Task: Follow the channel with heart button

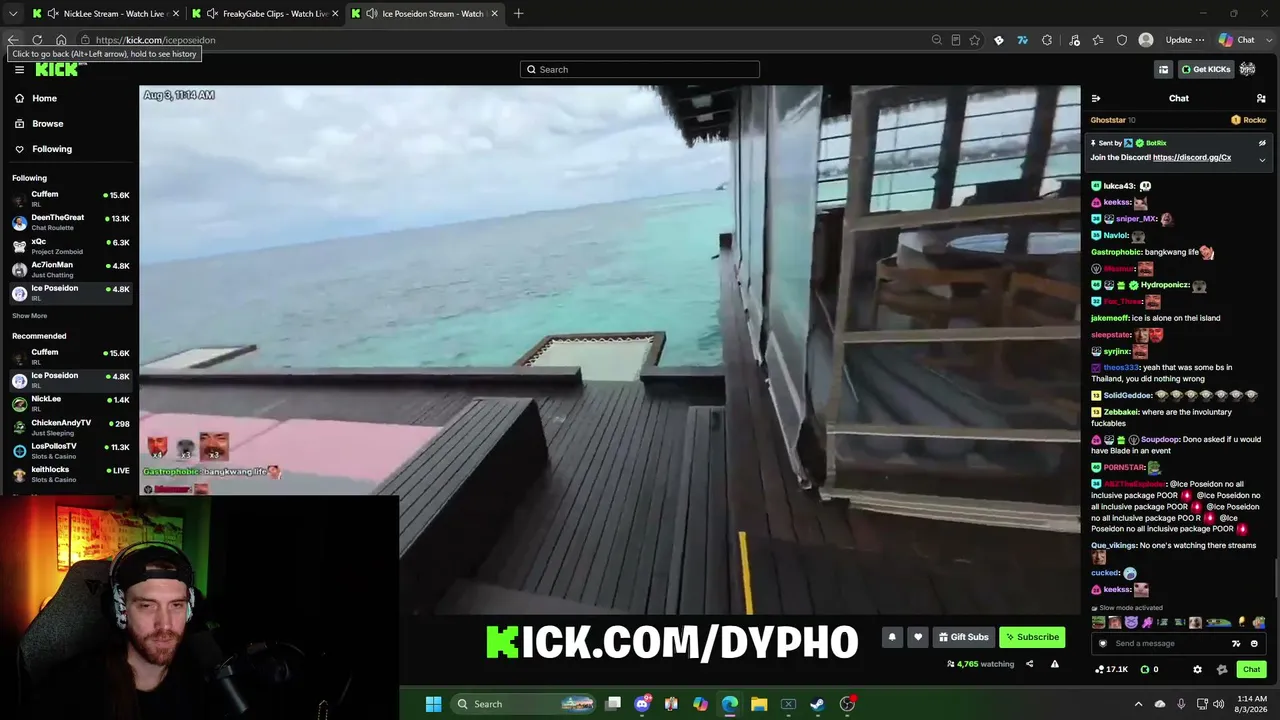Action: tap(918, 637)
